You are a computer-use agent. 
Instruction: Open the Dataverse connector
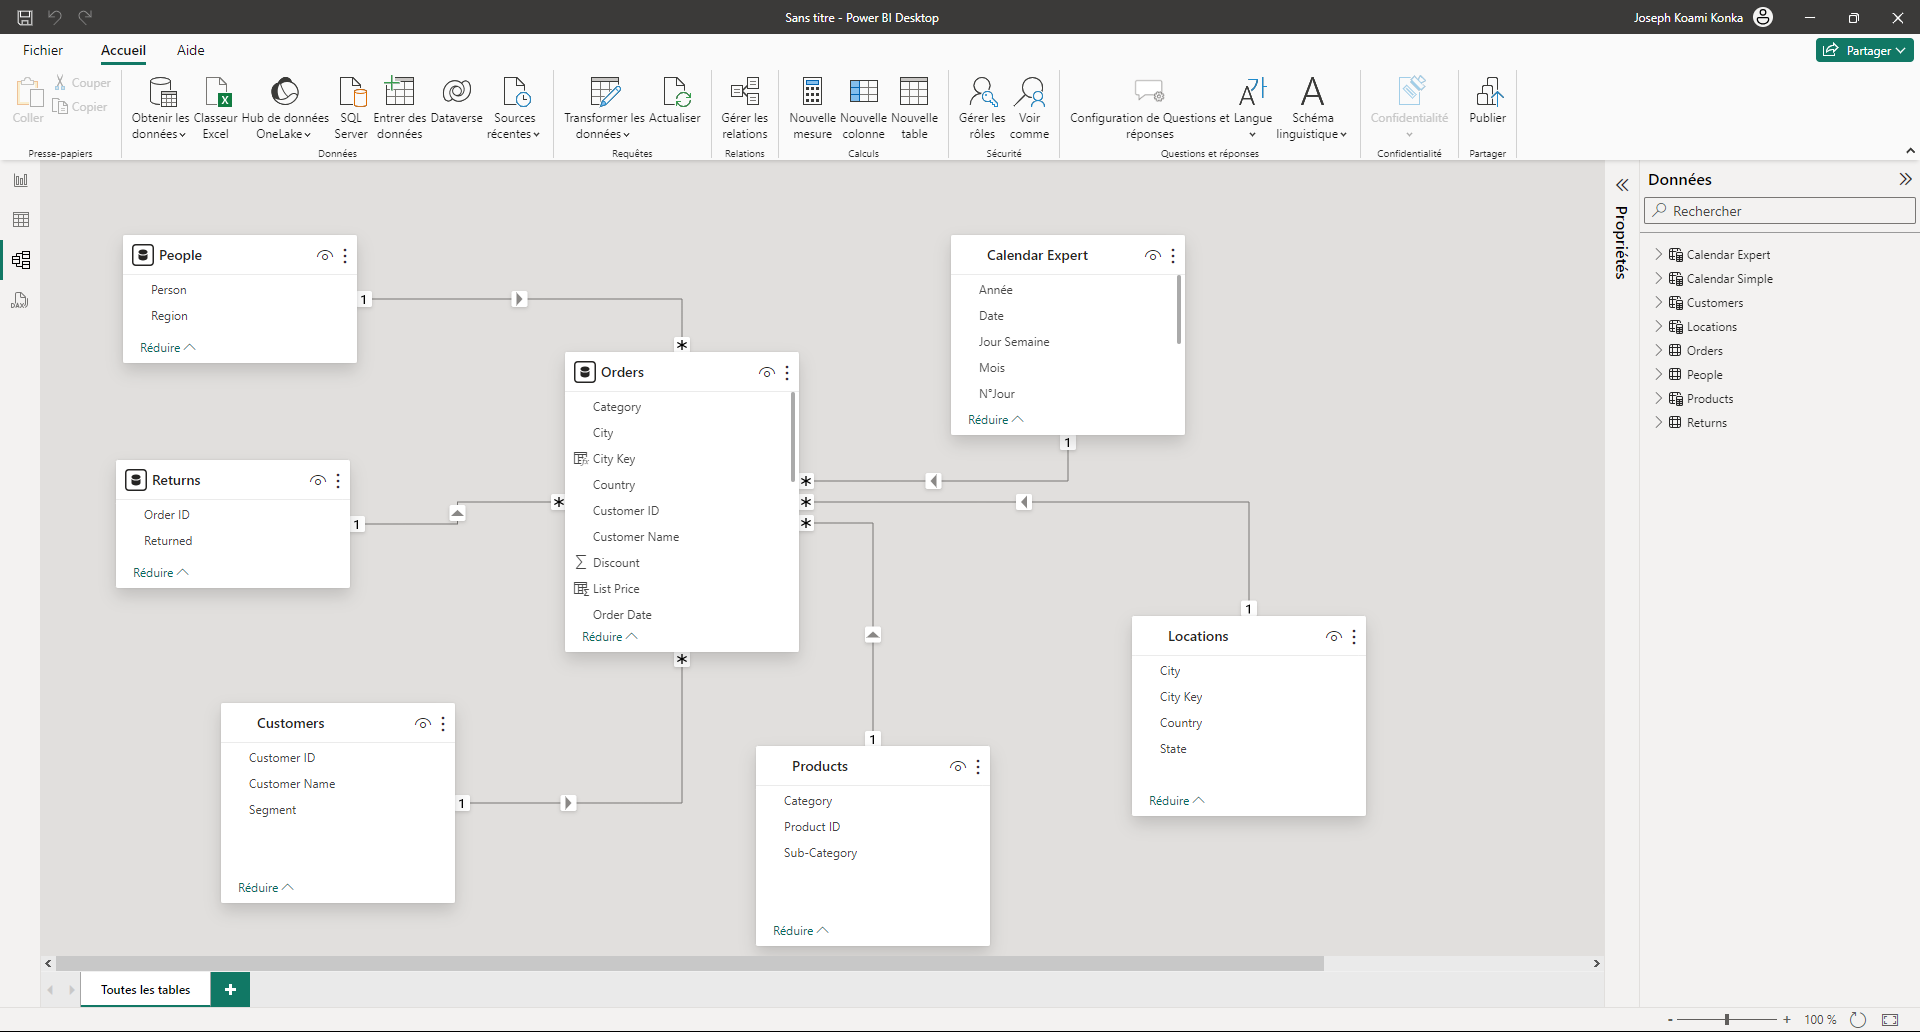click(457, 101)
